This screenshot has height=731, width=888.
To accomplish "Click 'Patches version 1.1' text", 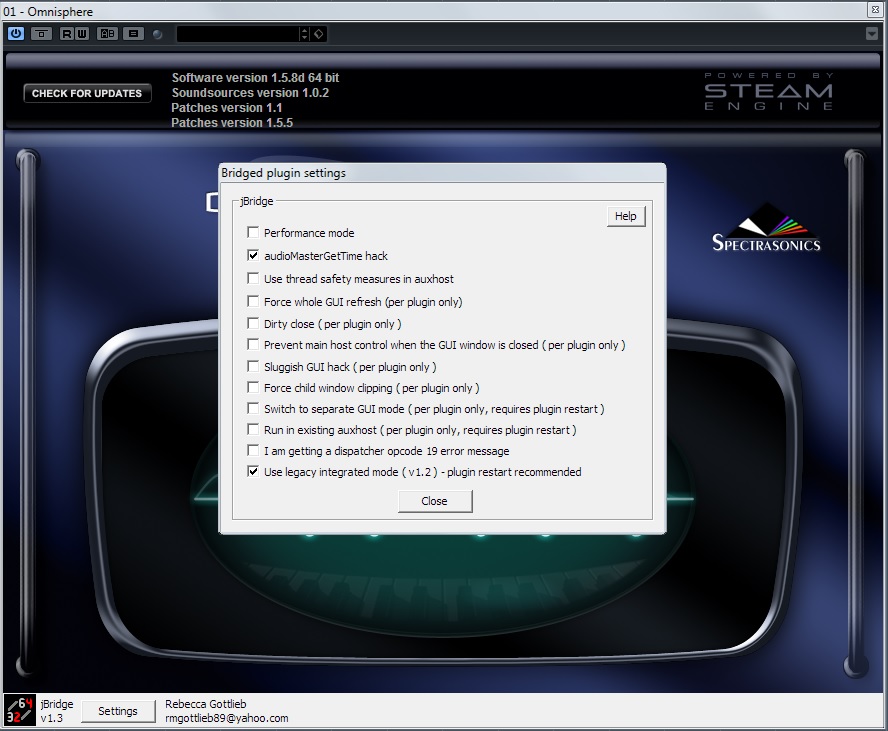I will click(227, 108).
